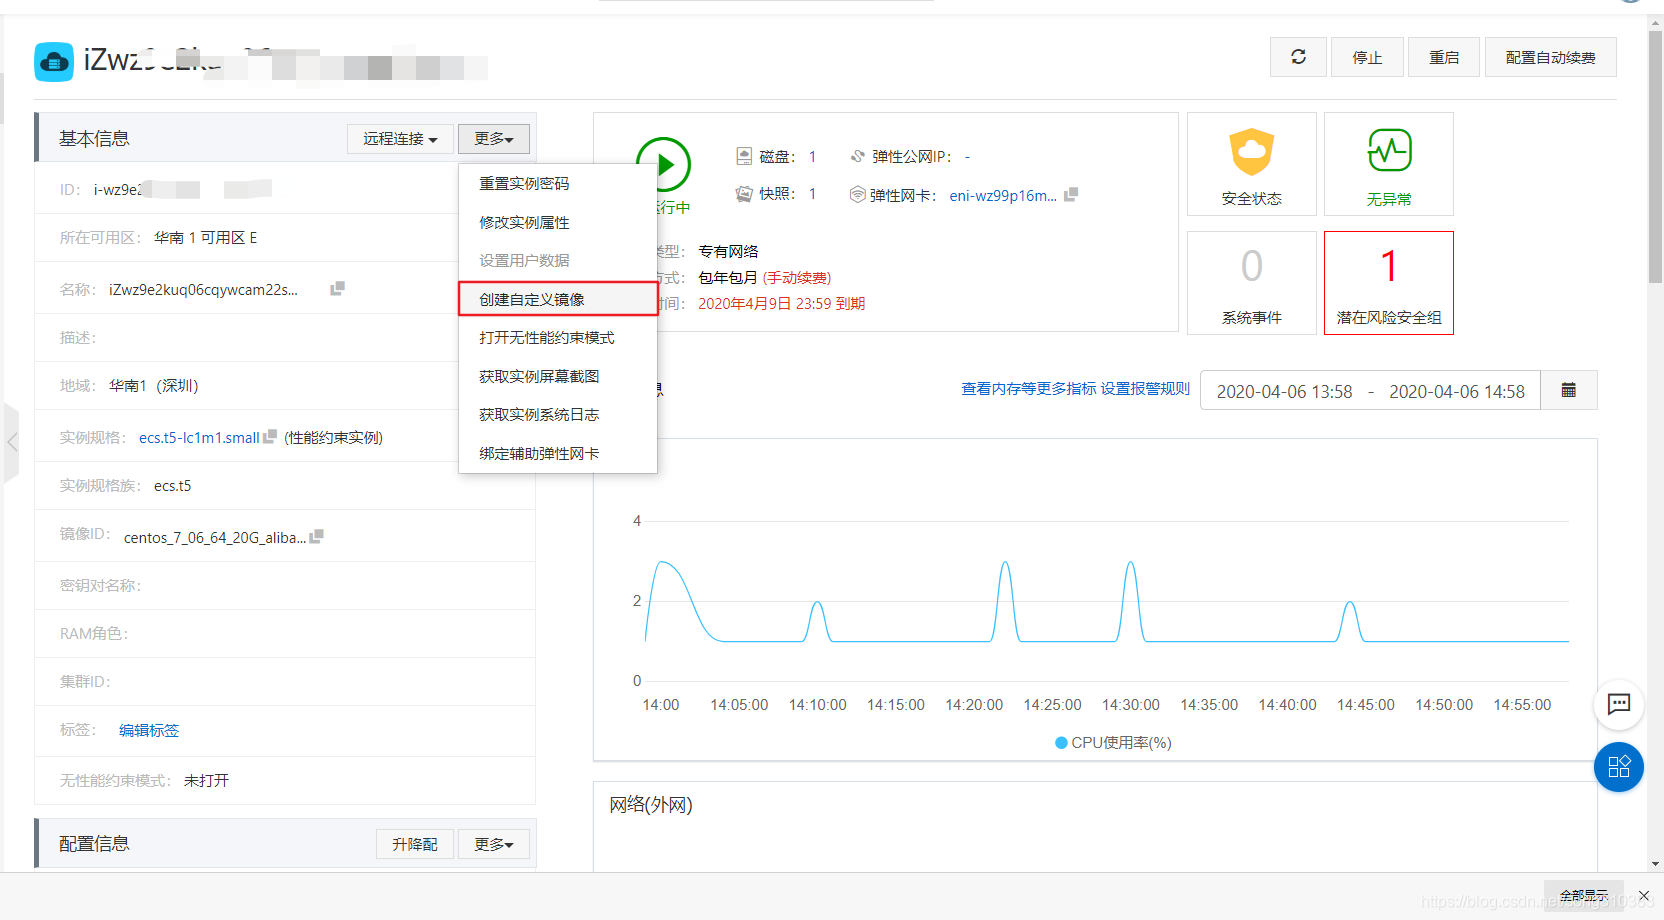Open the feedback chat bubble
Image resolution: width=1664 pixels, height=920 pixels.
pyautogui.click(x=1618, y=705)
